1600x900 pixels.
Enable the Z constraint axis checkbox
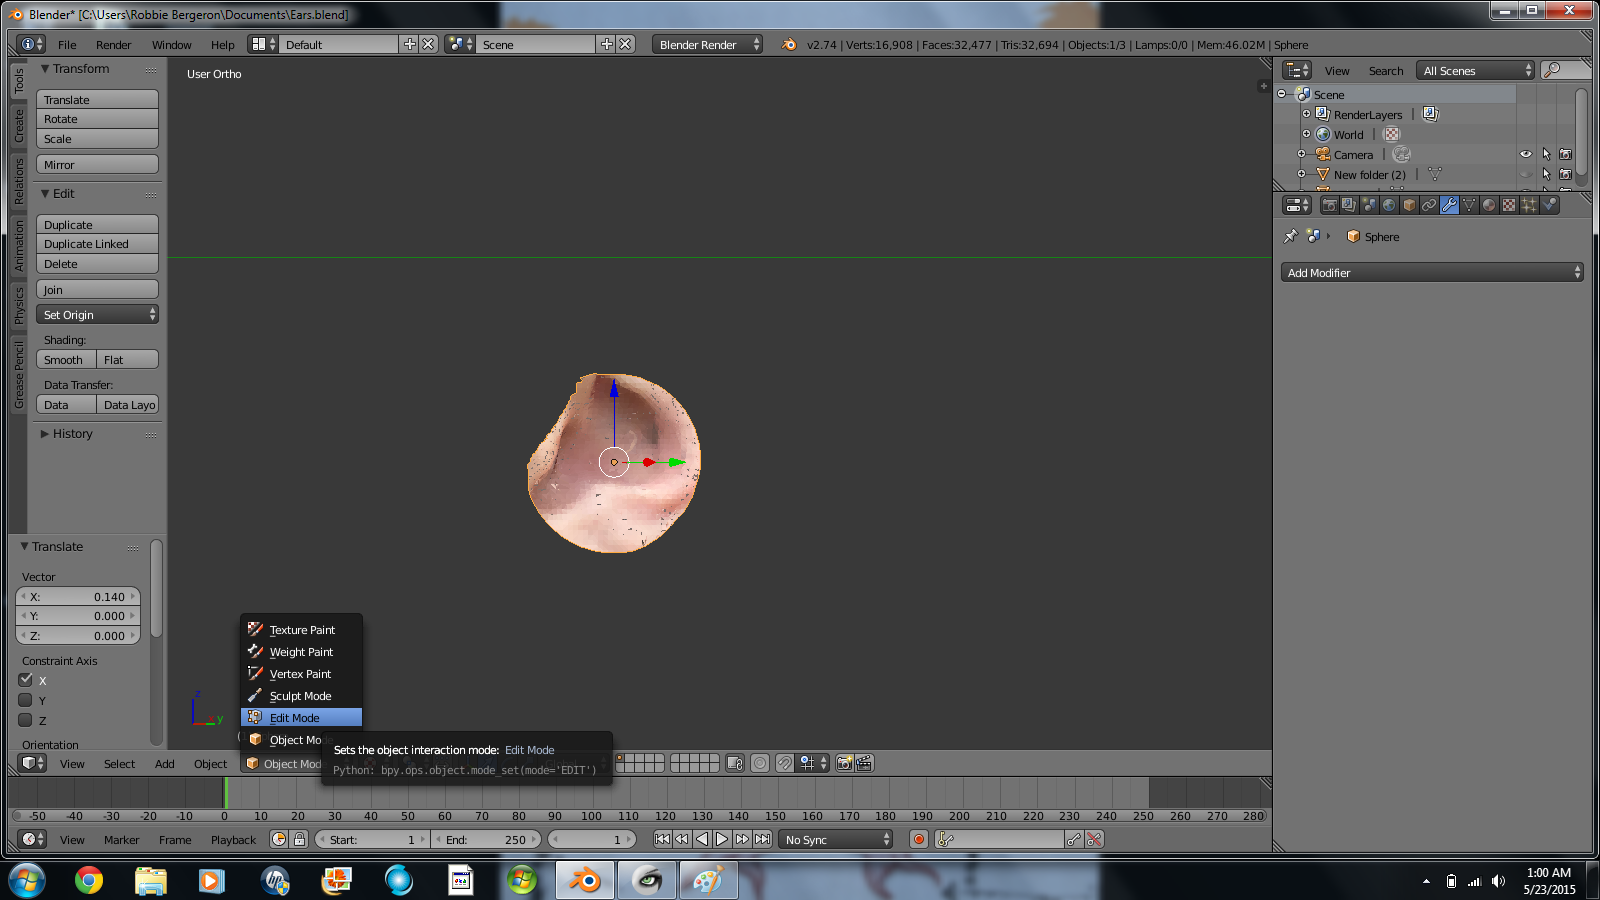pyautogui.click(x=26, y=720)
